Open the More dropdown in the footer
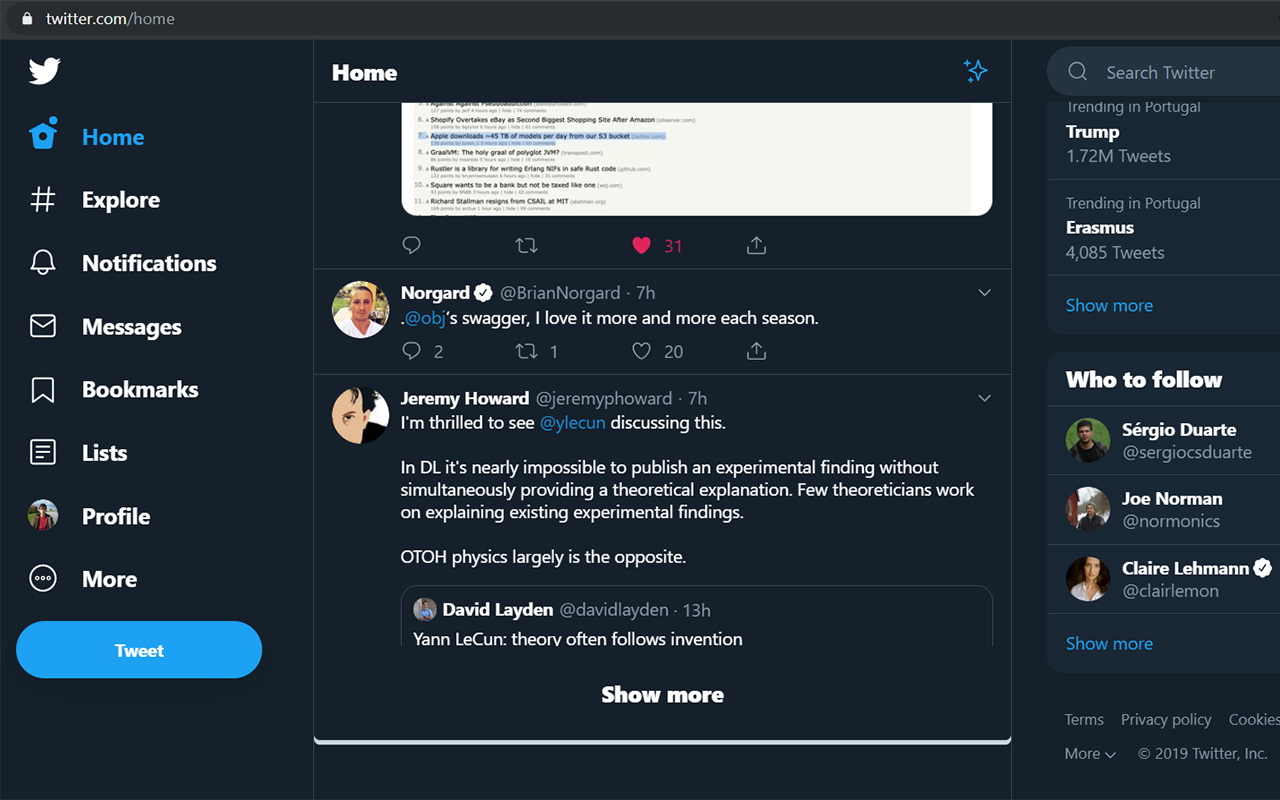 point(1089,753)
